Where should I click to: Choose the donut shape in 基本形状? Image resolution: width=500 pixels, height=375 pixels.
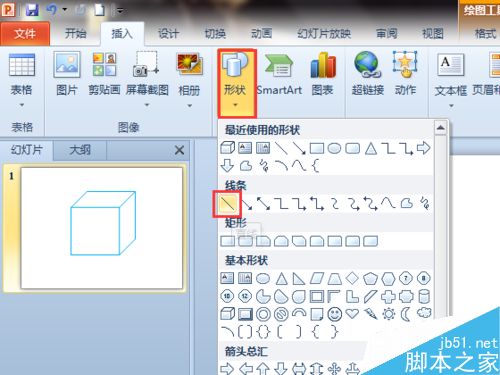tap(263, 314)
